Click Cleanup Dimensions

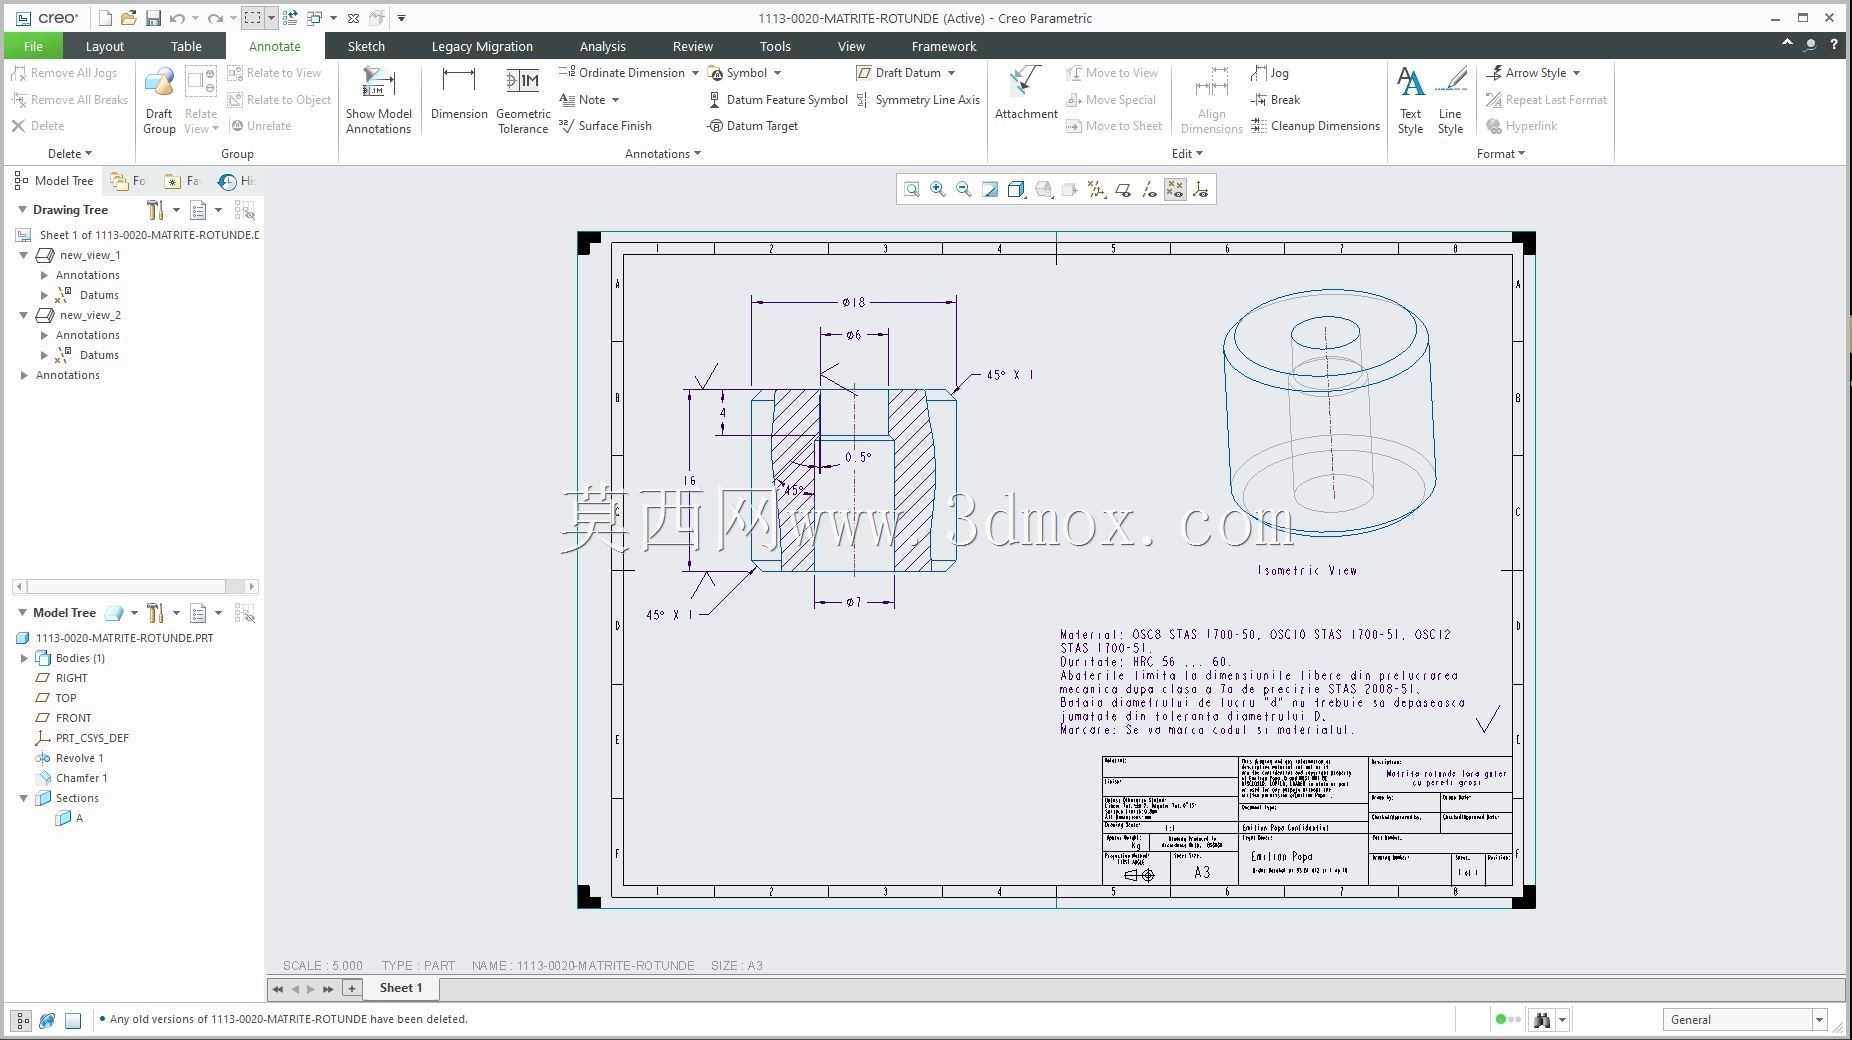tap(1315, 126)
